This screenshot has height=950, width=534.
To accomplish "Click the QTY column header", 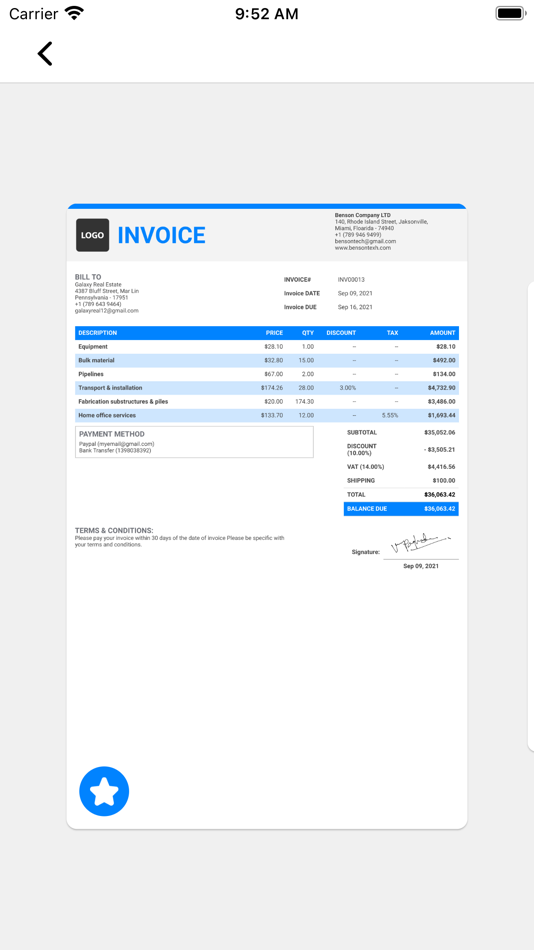I will 309,333.
